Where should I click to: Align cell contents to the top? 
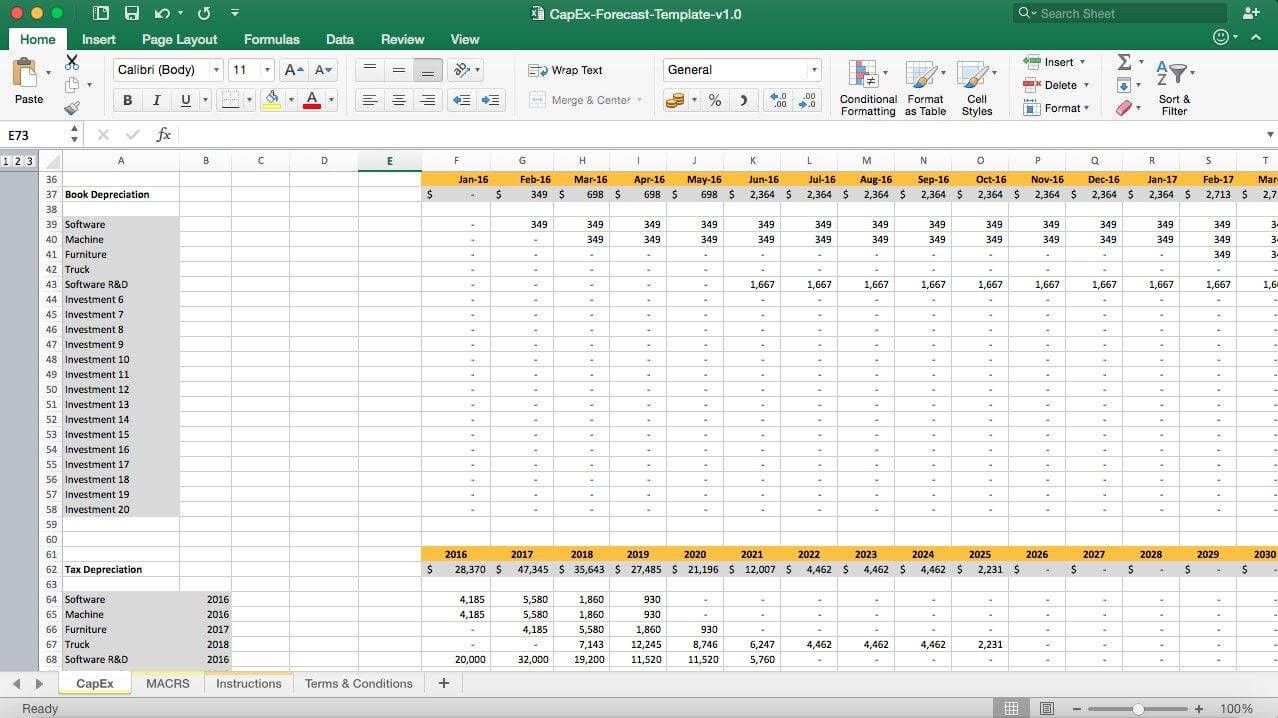pos(370,70)
